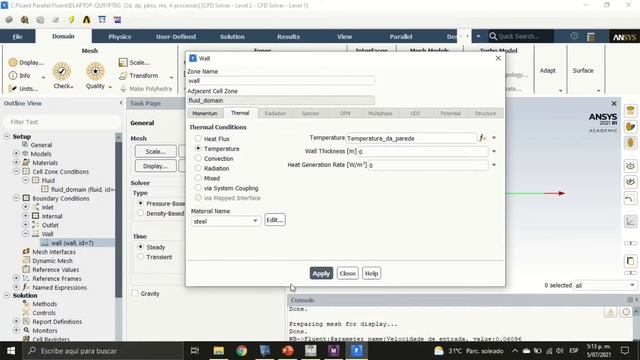Click the yellow A icon in top toolbar
Viewport: 640px width, 360px height.
87,20
